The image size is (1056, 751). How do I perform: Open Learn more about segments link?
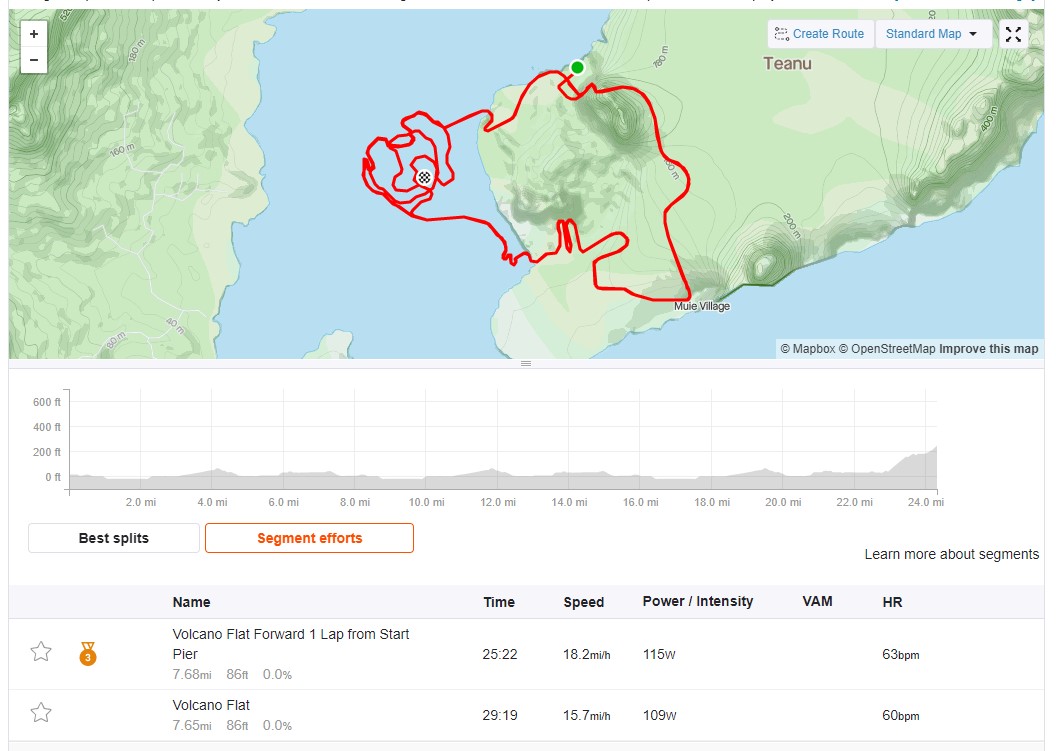pyautogui.click(x=952, y=554)
